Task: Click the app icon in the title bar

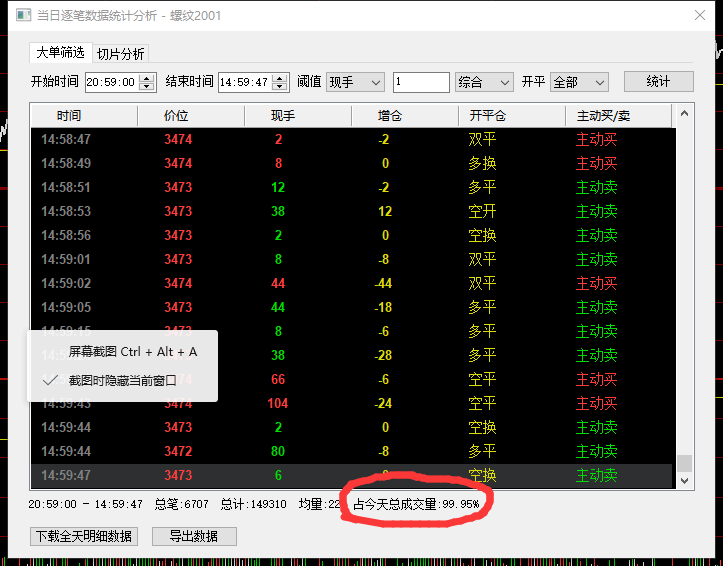Action: point(22,16)
